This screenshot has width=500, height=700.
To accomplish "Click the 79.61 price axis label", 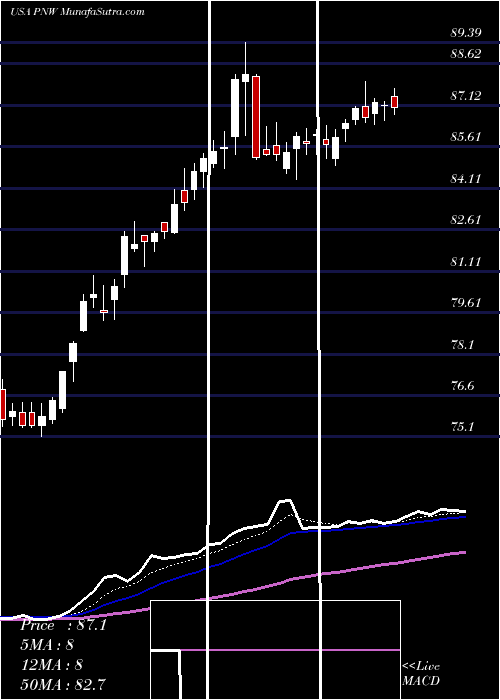I will [x=466, y=303].
